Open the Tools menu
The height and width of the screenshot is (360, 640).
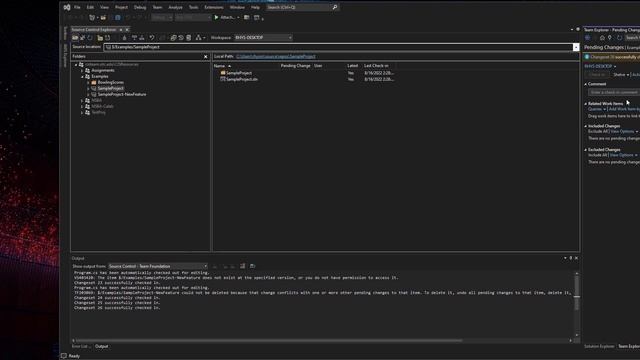point(193,7)
